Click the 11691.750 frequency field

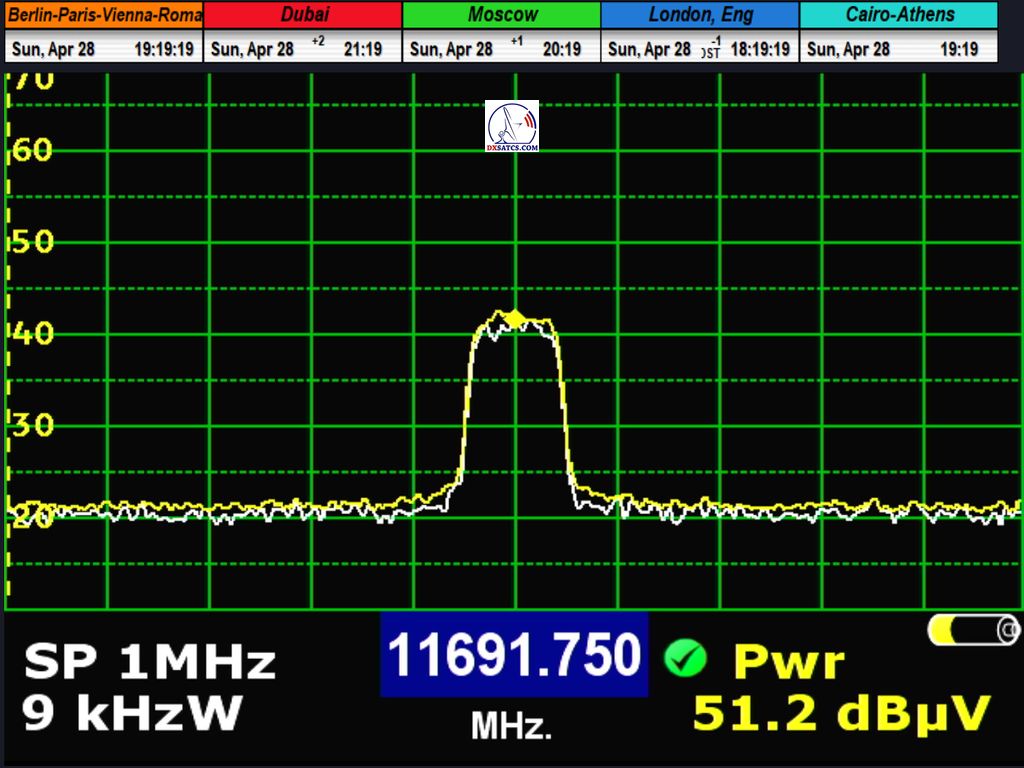pos(513,656)
